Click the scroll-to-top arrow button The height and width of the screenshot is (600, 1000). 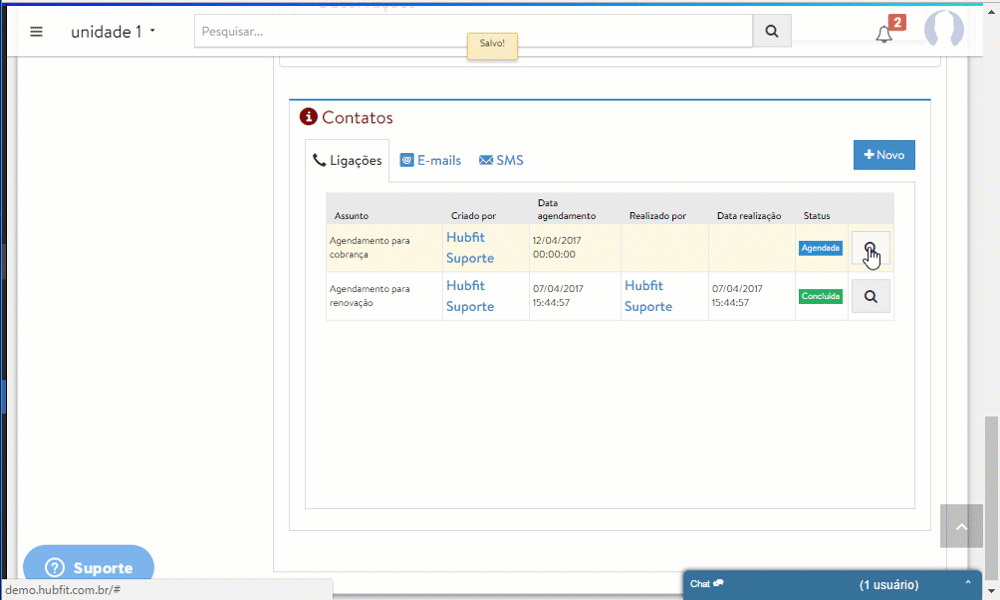pos(961,526)
